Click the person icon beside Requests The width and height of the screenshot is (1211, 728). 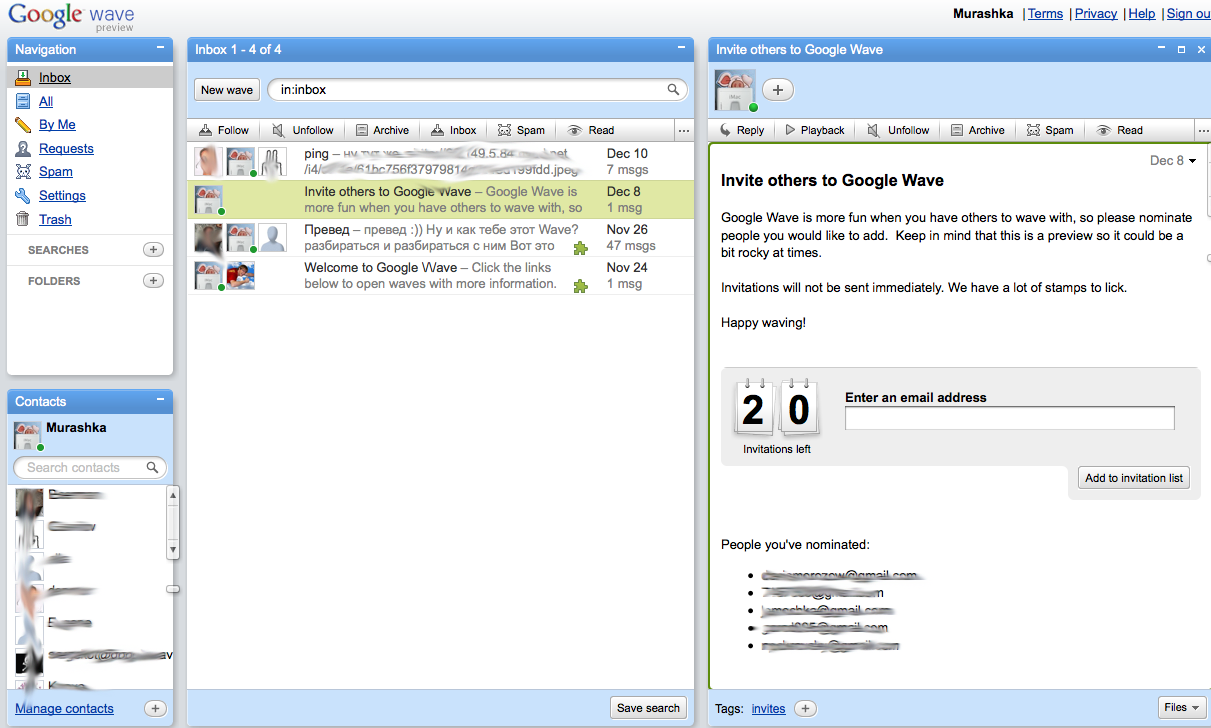[x=23, y=148]
